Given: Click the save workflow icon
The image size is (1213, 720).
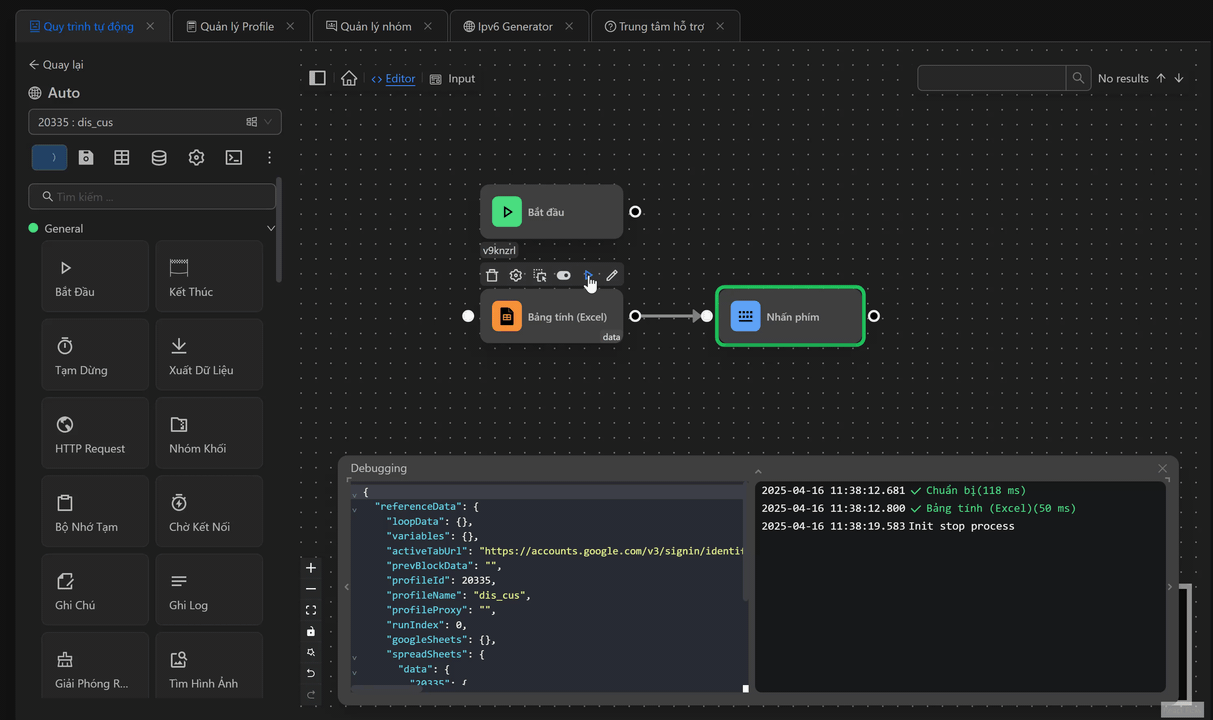Looking at the screenshot, I should pos(86,157).
